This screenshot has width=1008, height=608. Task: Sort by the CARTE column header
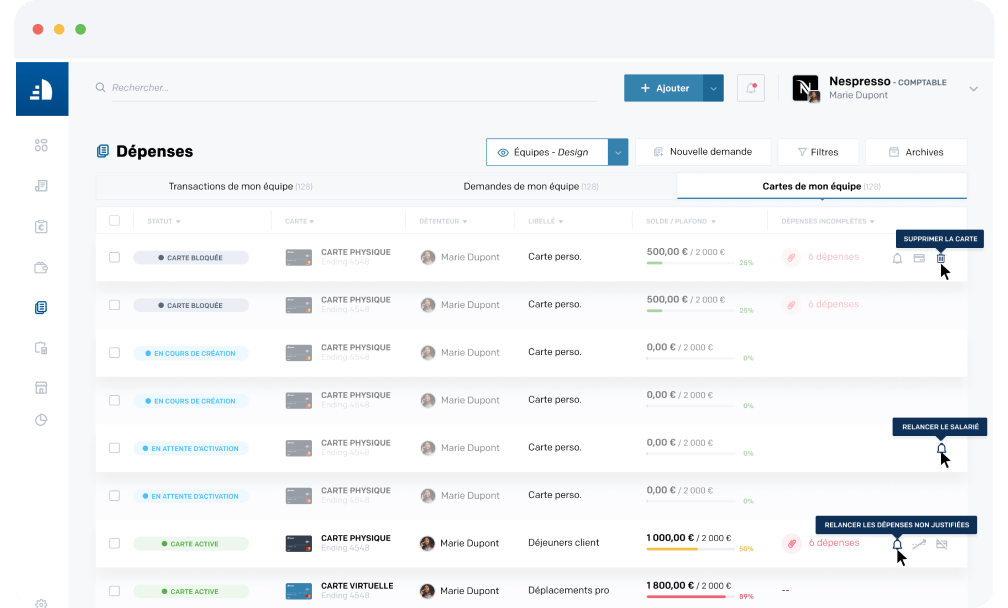click(300, 221)
